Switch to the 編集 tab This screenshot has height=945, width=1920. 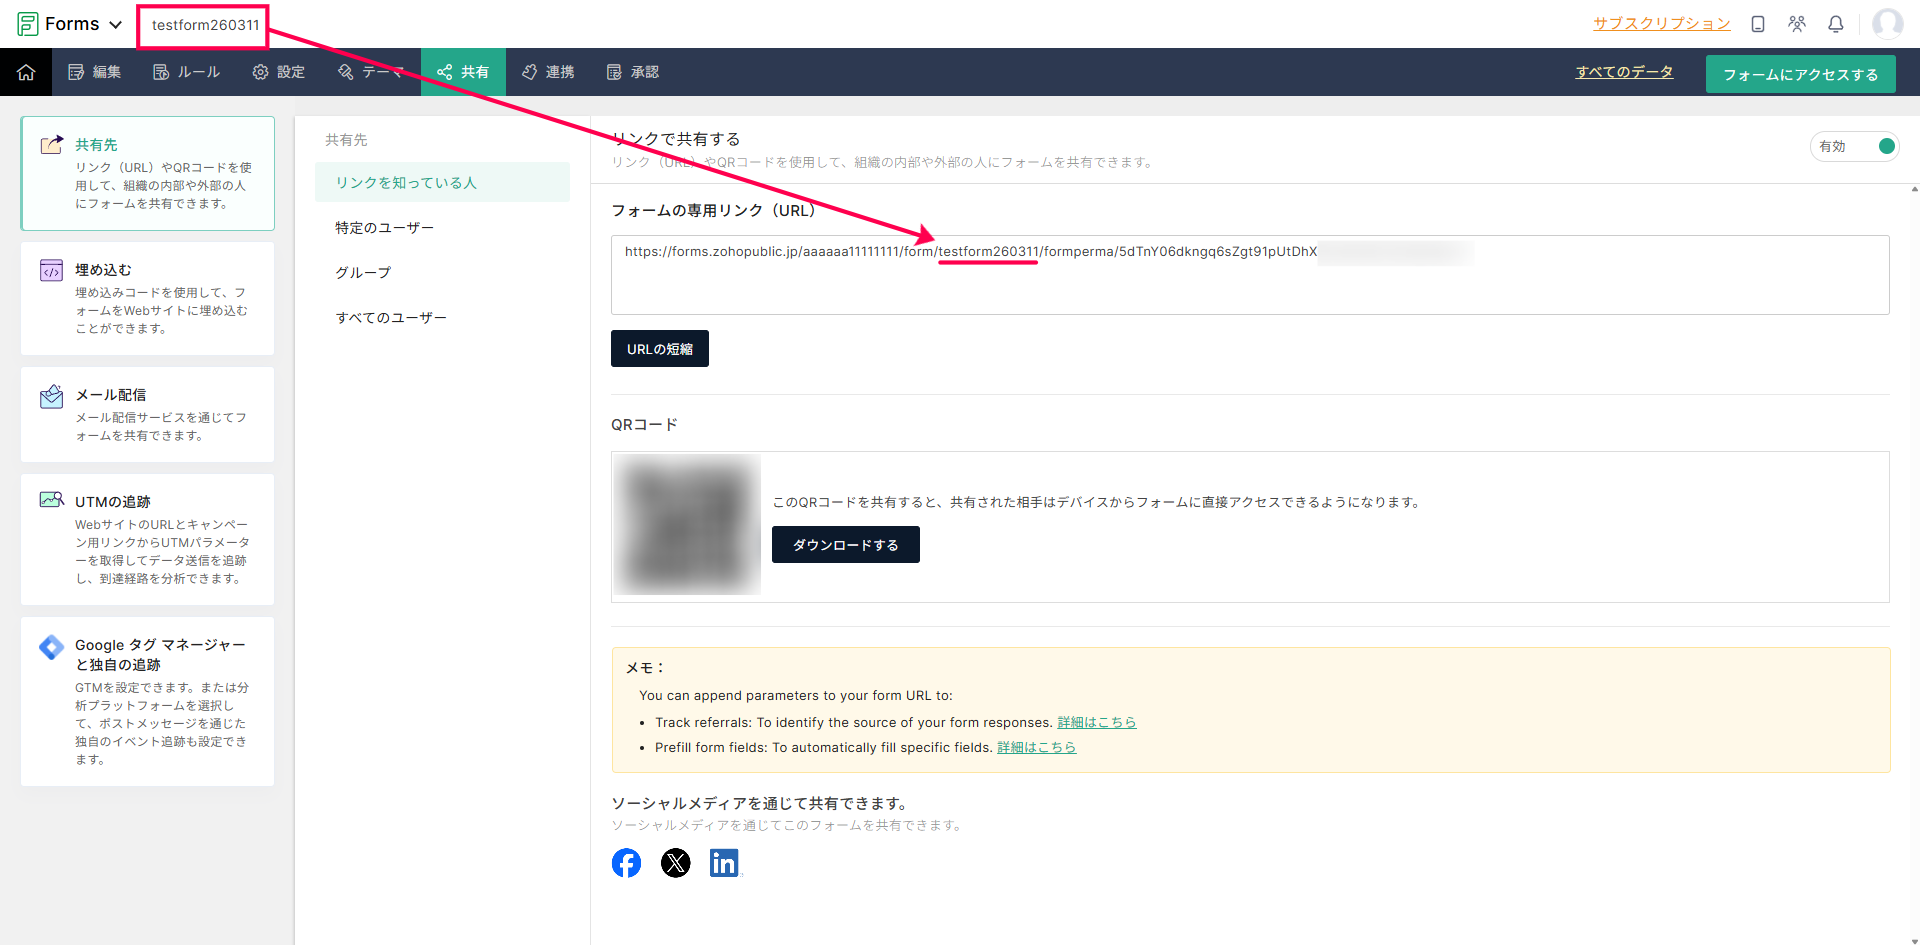(x=94, y=72)
